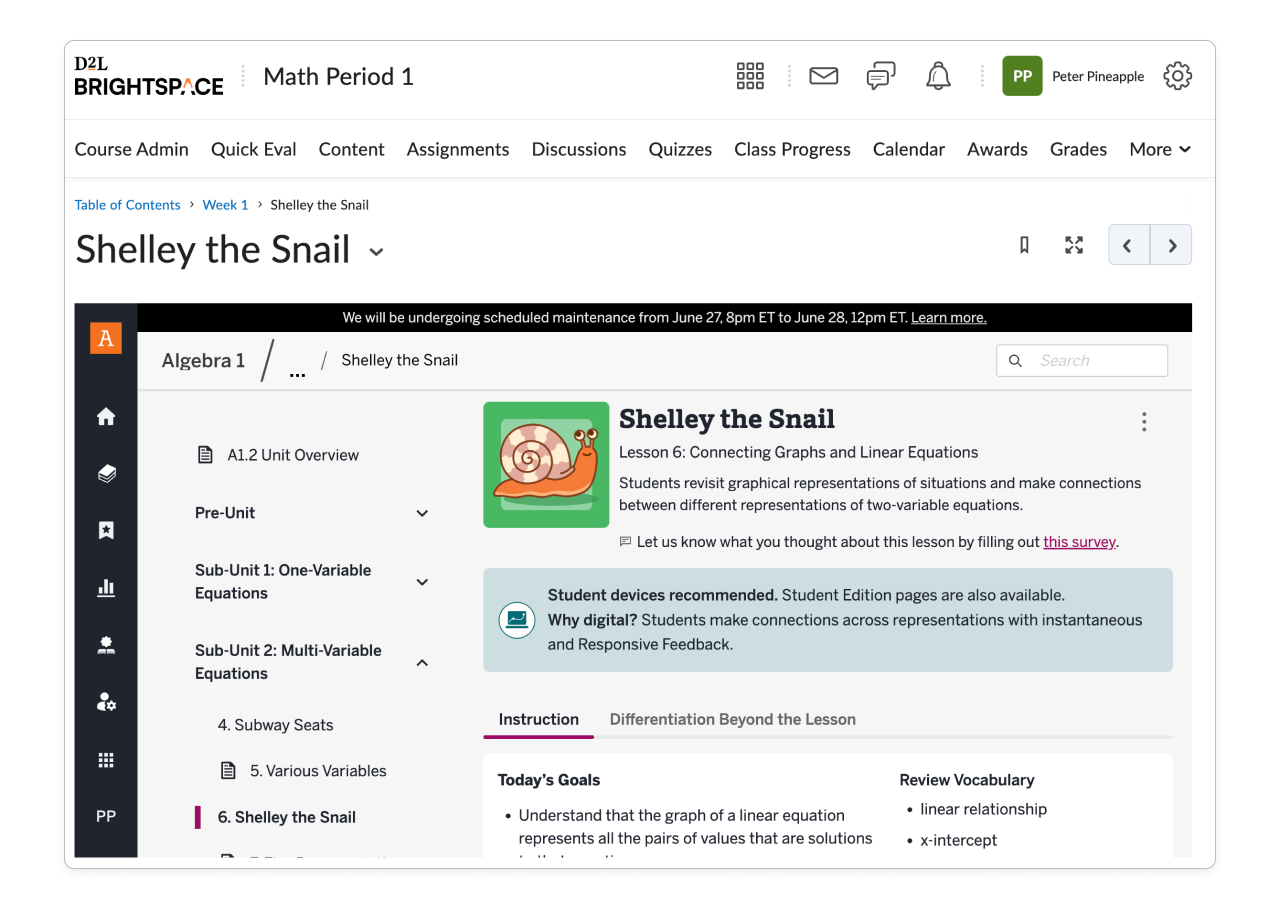Click the Week 1 breadcrumb link
1280x909 pixels.
pos(225,205)
